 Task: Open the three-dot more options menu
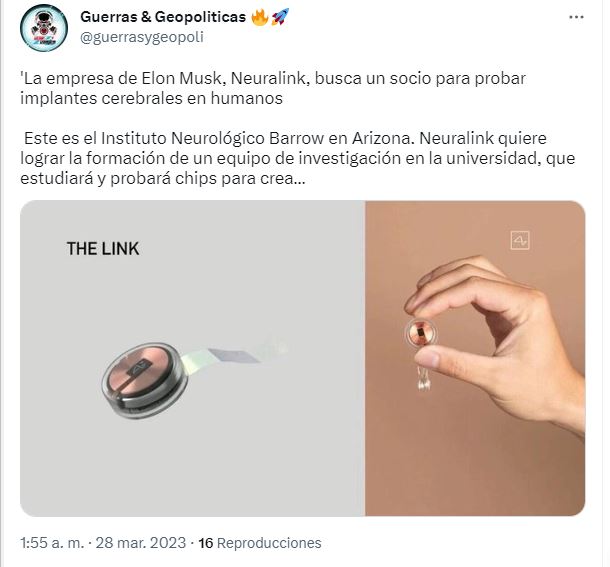576,17
